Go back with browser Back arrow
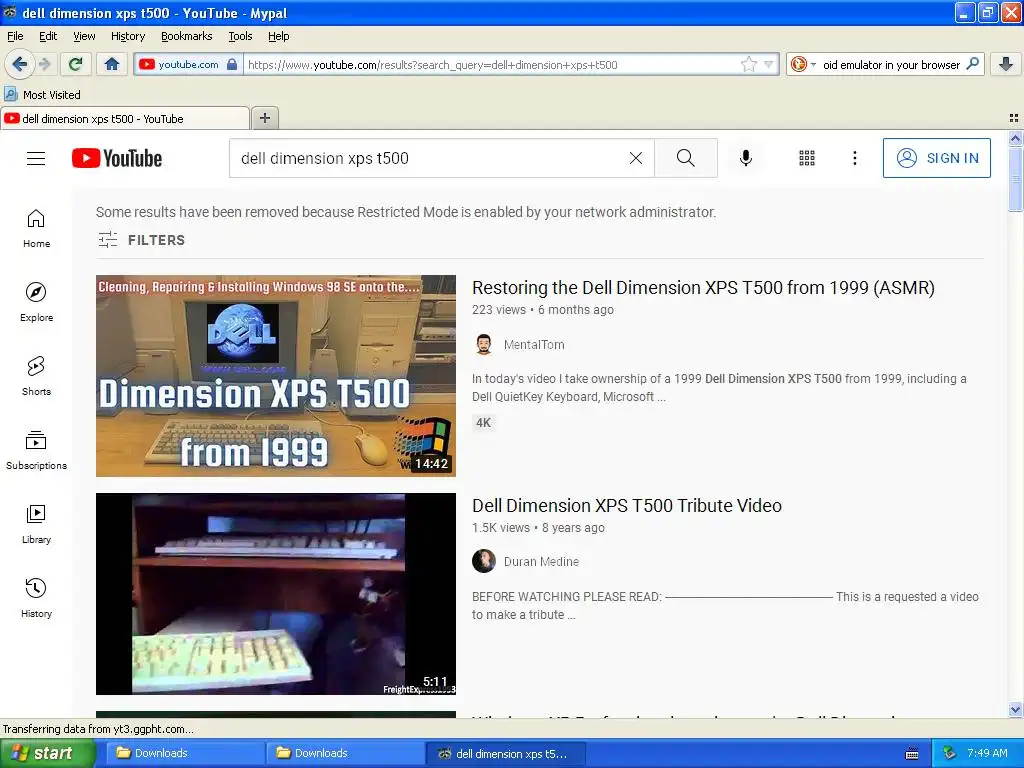The width and height of the screenshot is (1024, 768). click(19, 64)
